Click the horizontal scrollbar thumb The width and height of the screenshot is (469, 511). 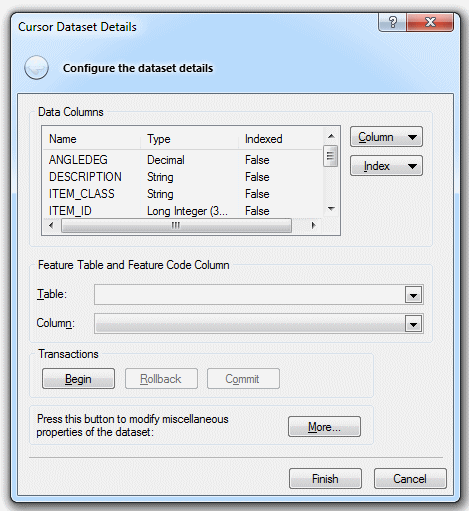(x=176, y=226)
